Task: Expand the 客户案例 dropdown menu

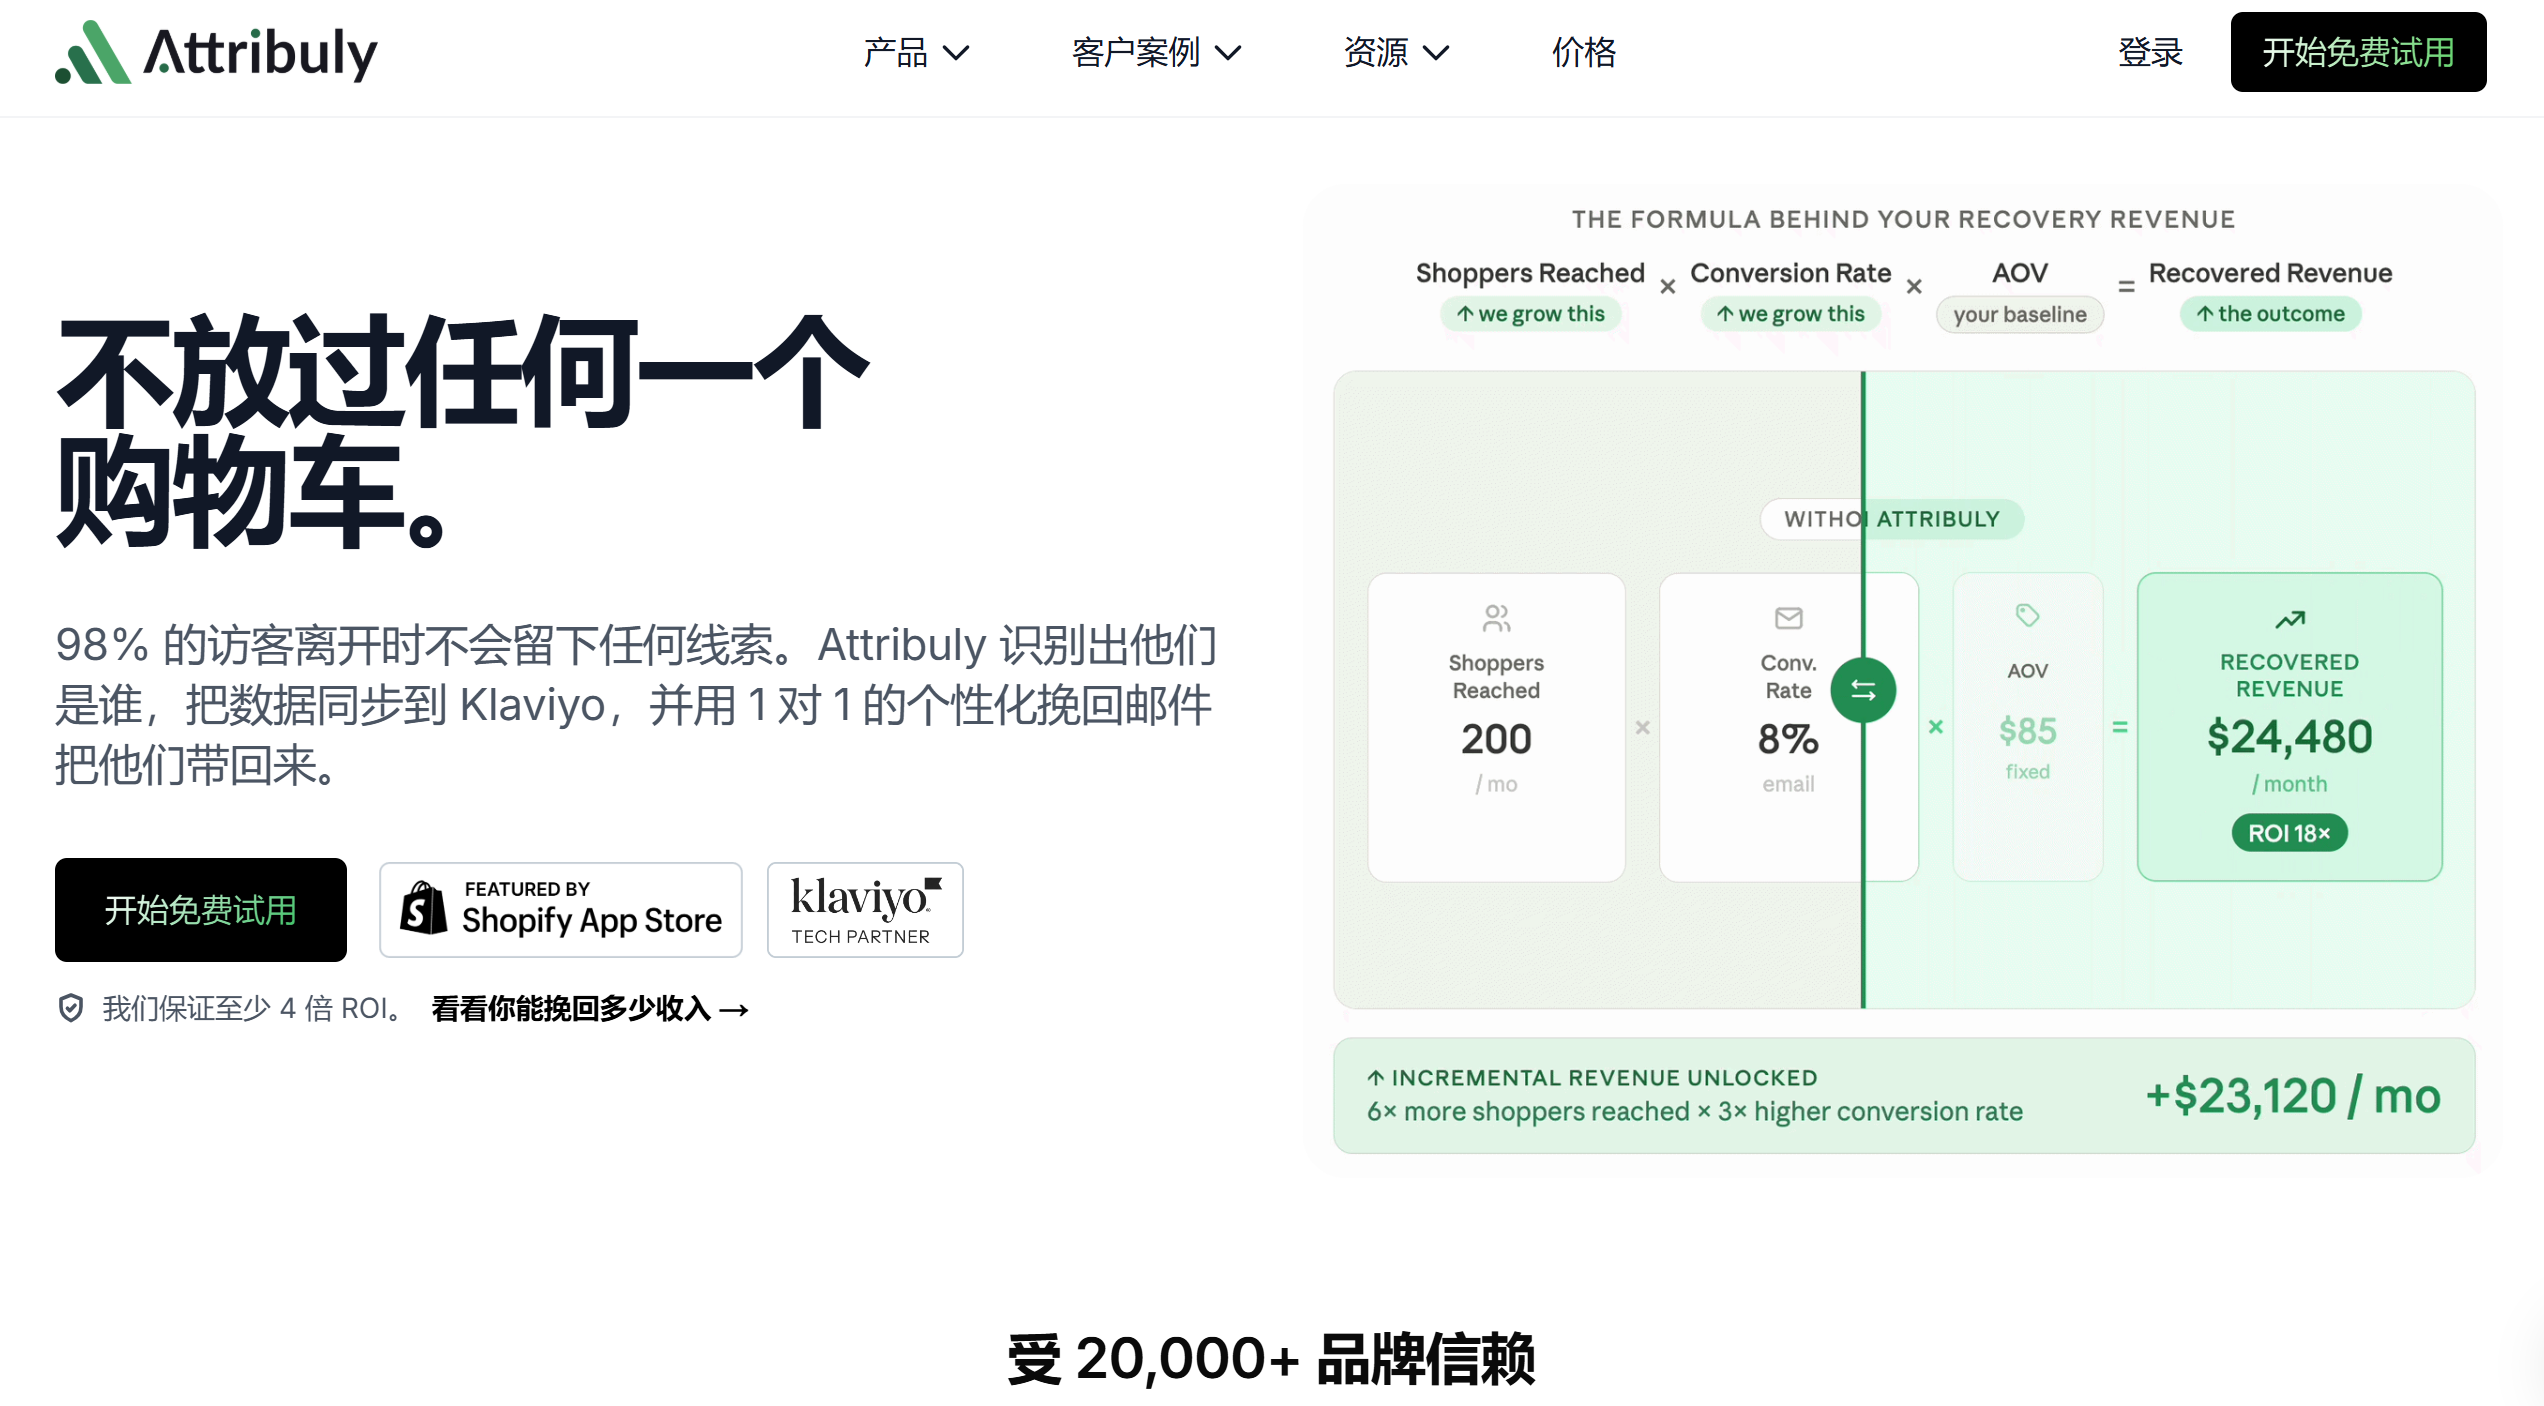Action: [1157, 52]
